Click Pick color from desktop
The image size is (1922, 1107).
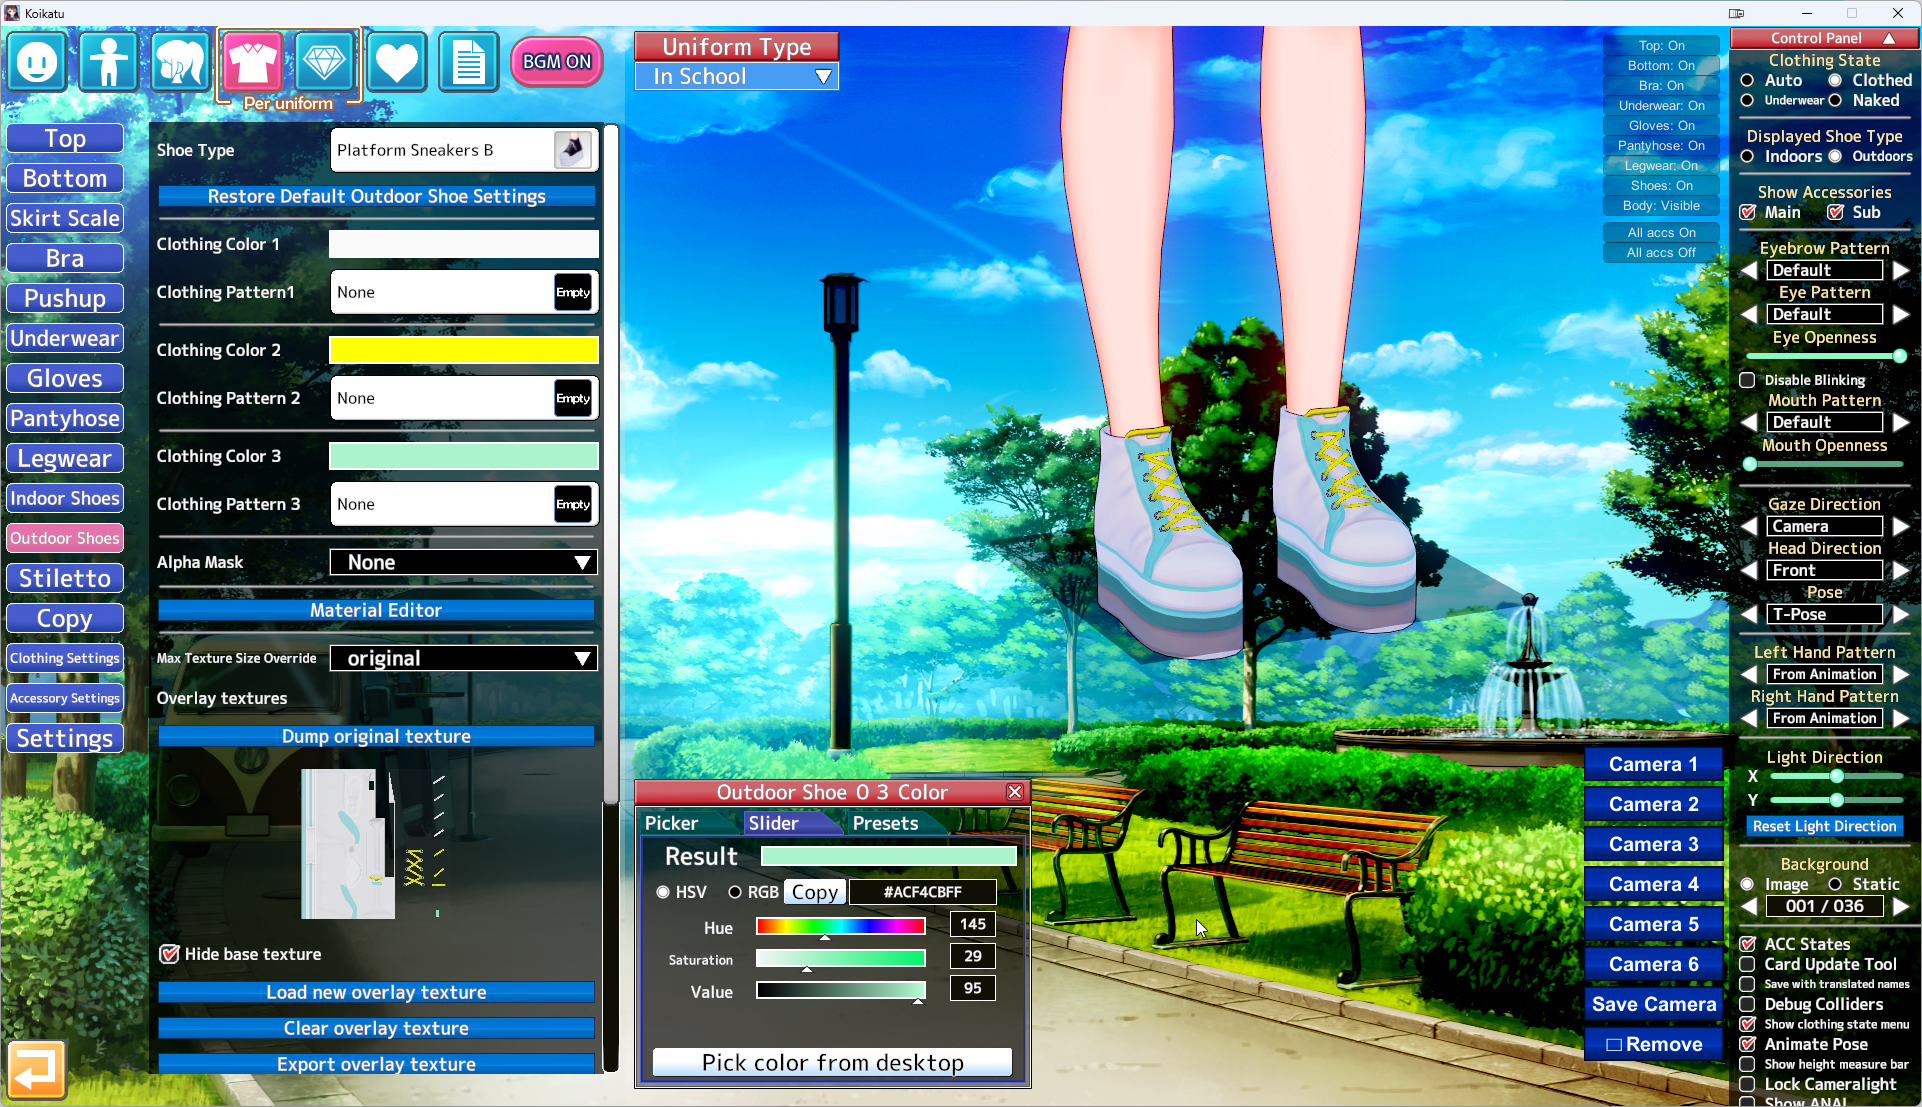pyautogui.click(x=832, y=1062)
